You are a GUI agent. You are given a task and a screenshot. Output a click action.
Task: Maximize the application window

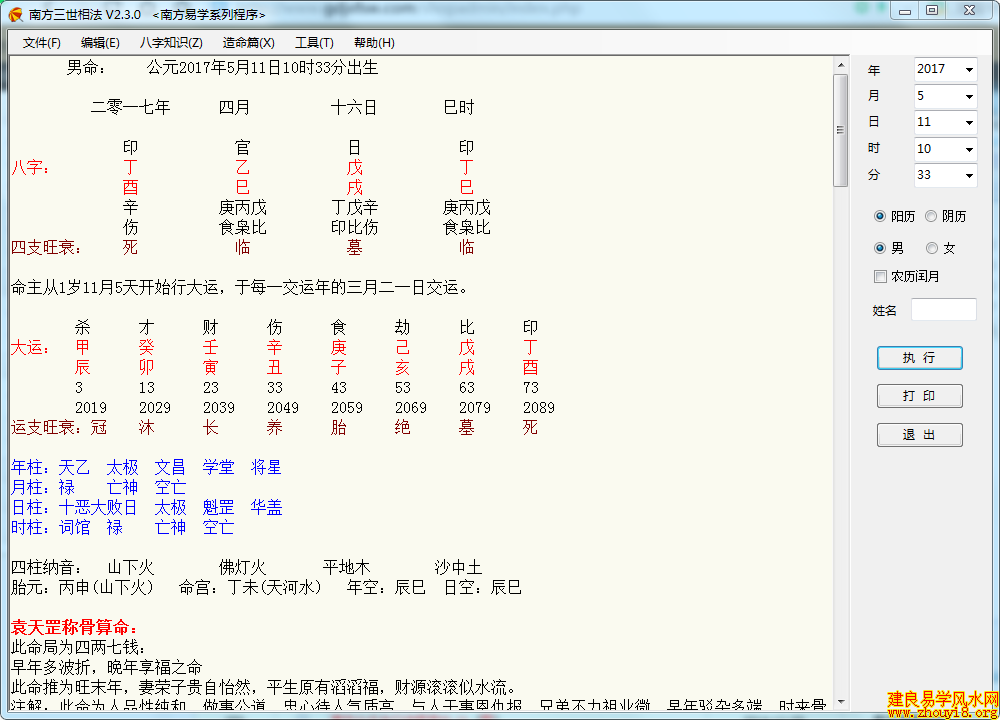pos(931,11)
